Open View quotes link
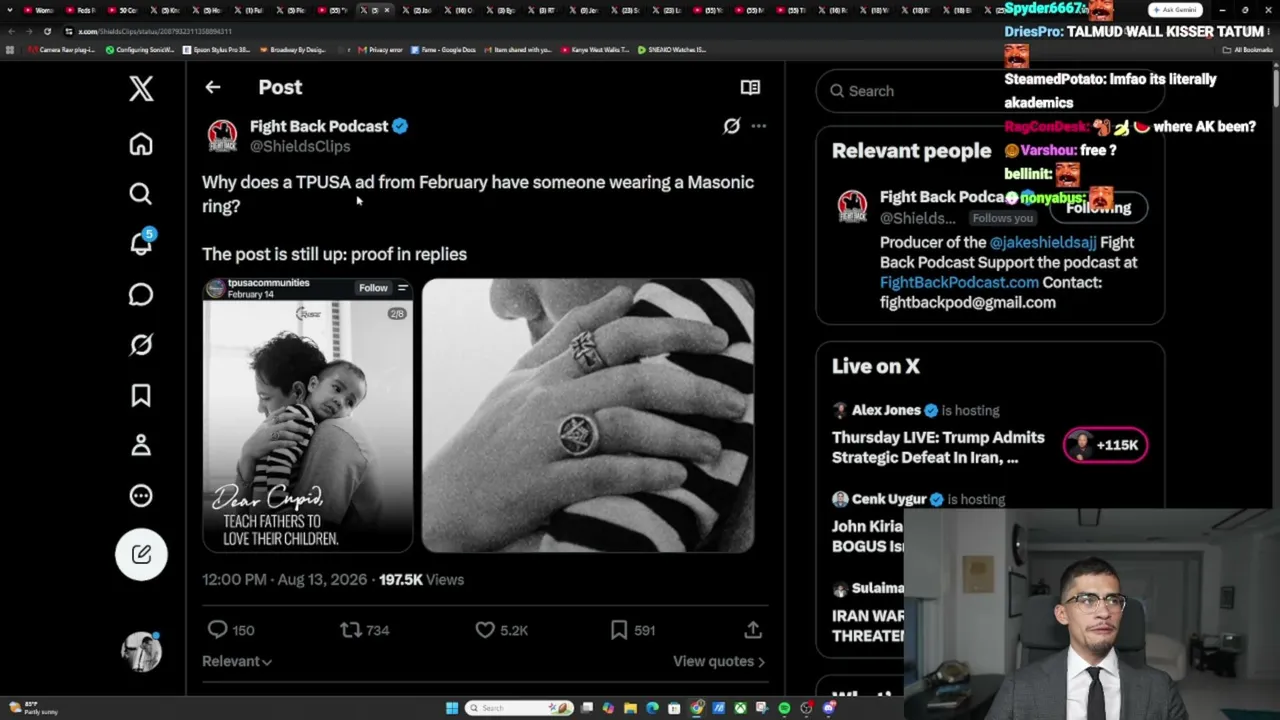Viewport: 1280px width, 720px height. point(719,661)
